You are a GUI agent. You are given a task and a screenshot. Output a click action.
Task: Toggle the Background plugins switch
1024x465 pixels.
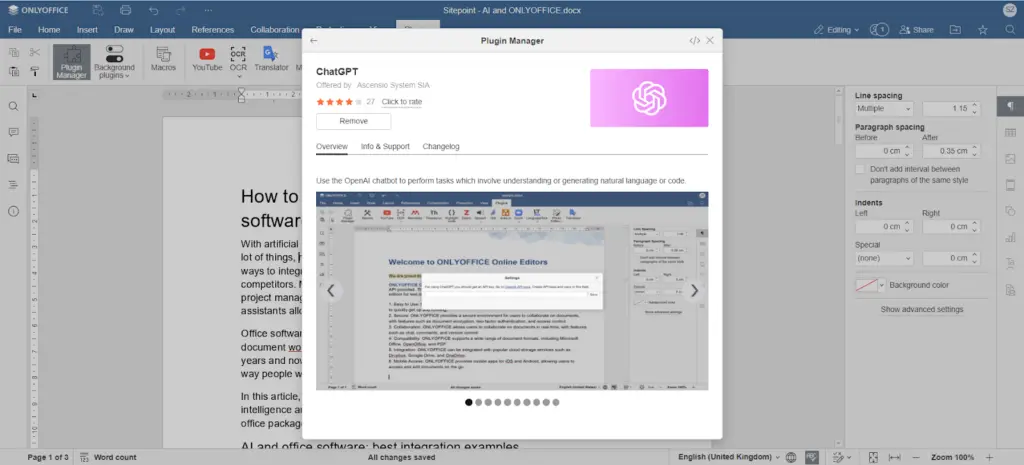(x=114, y=61)
